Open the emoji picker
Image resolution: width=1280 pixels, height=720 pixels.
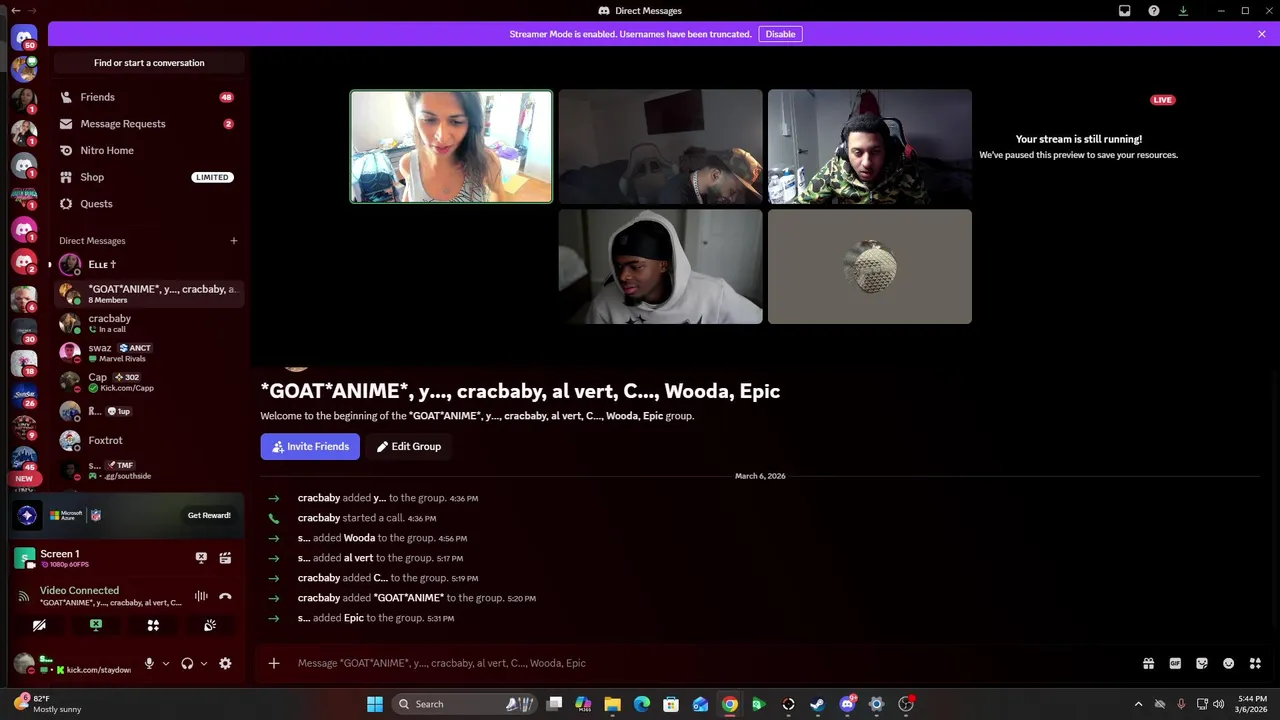(1228, 663)
